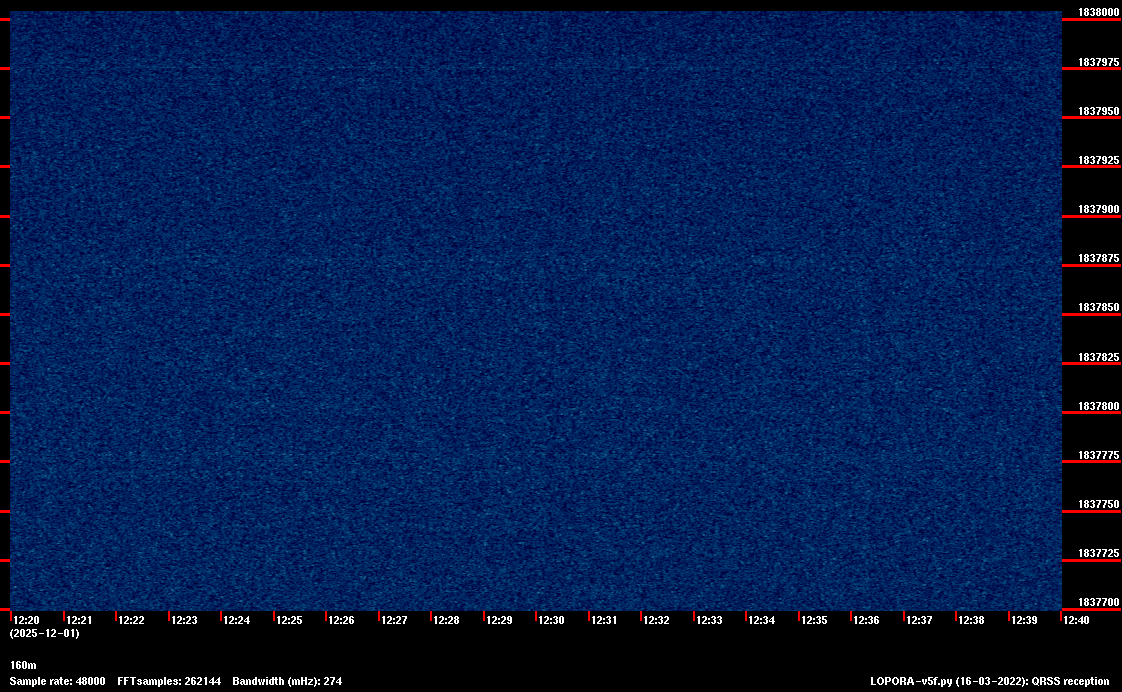Image resolution: width=1122 pixels, height=692 pixels.
Task: Click the 12:40 time label
Action: pos(1076,620)
